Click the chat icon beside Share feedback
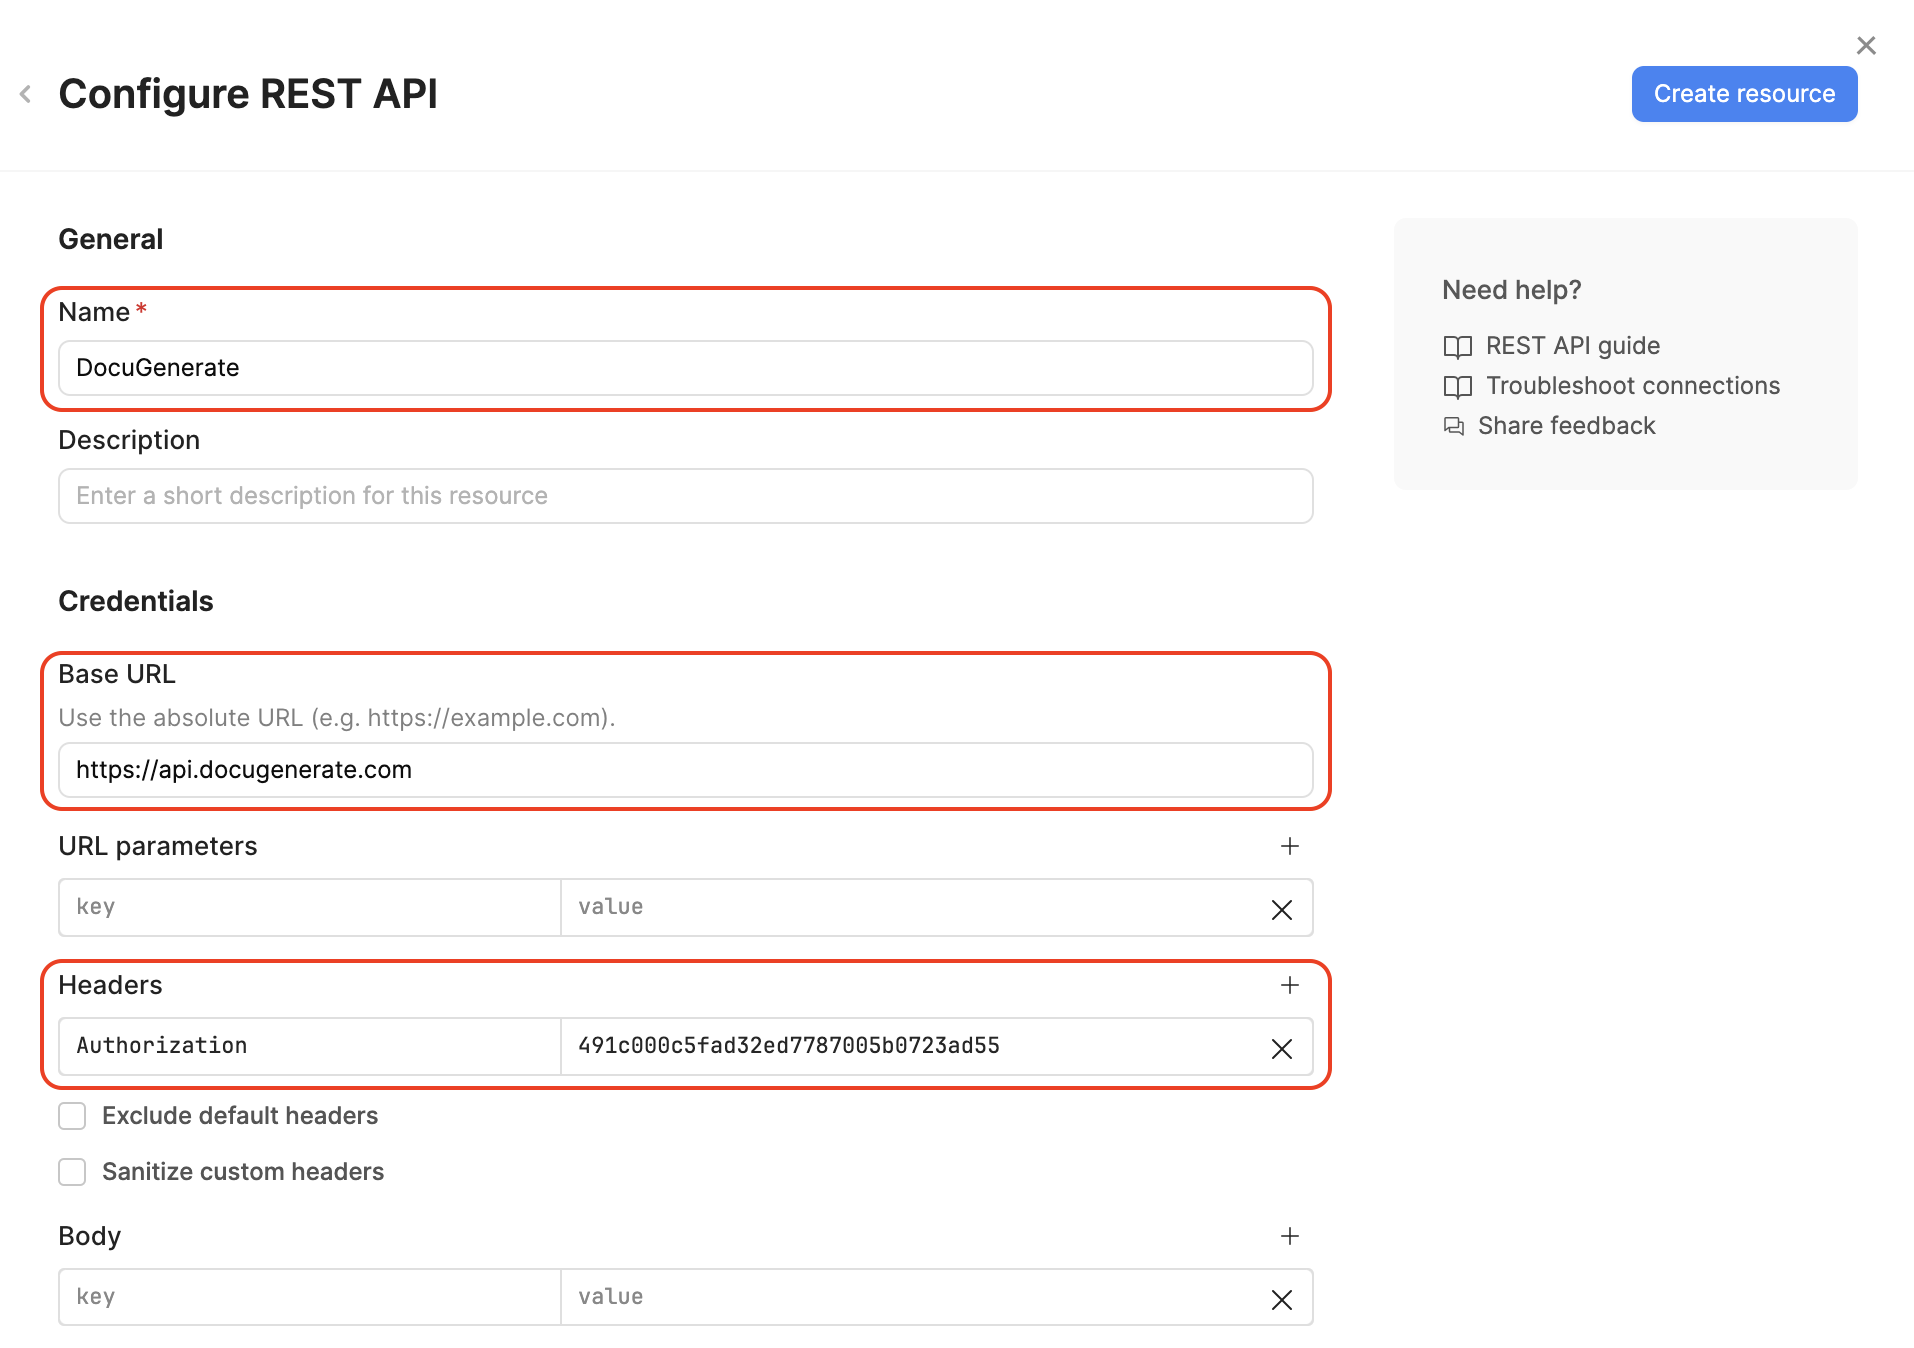The image size is (1914, 1348). [x=1453, y=427]
